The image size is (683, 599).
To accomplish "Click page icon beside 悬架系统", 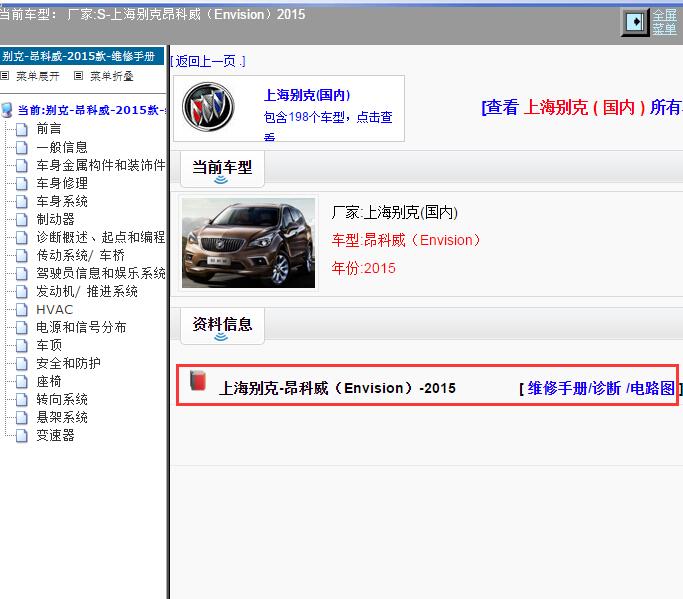I will point(22,418).
